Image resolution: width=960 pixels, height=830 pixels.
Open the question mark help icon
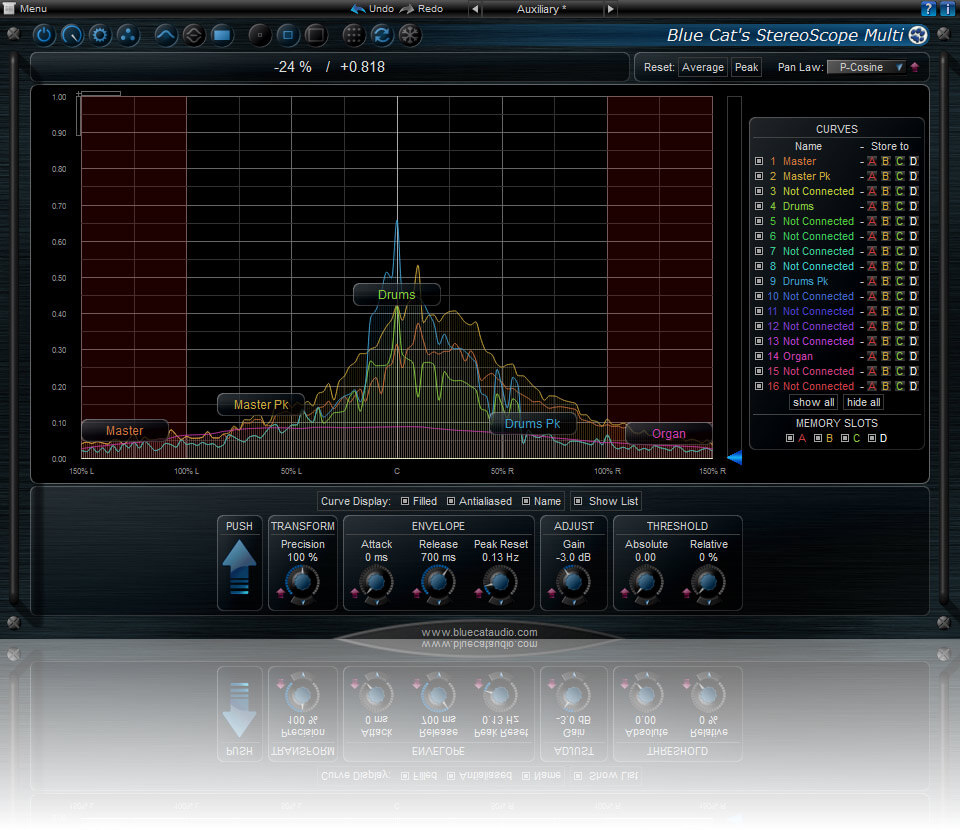pos(929,9)
